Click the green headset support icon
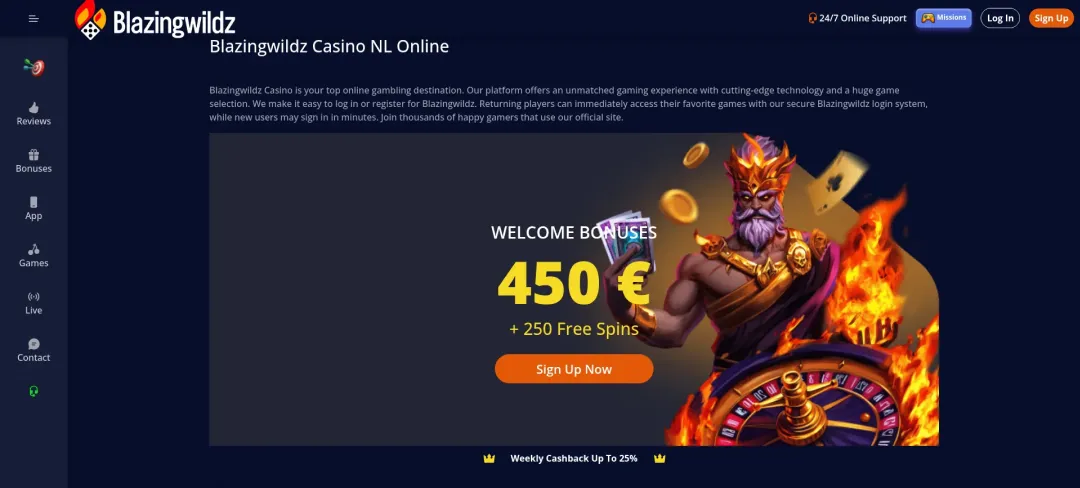The height and width of the screenshot is (488, 1080). [x=34, y=391]
